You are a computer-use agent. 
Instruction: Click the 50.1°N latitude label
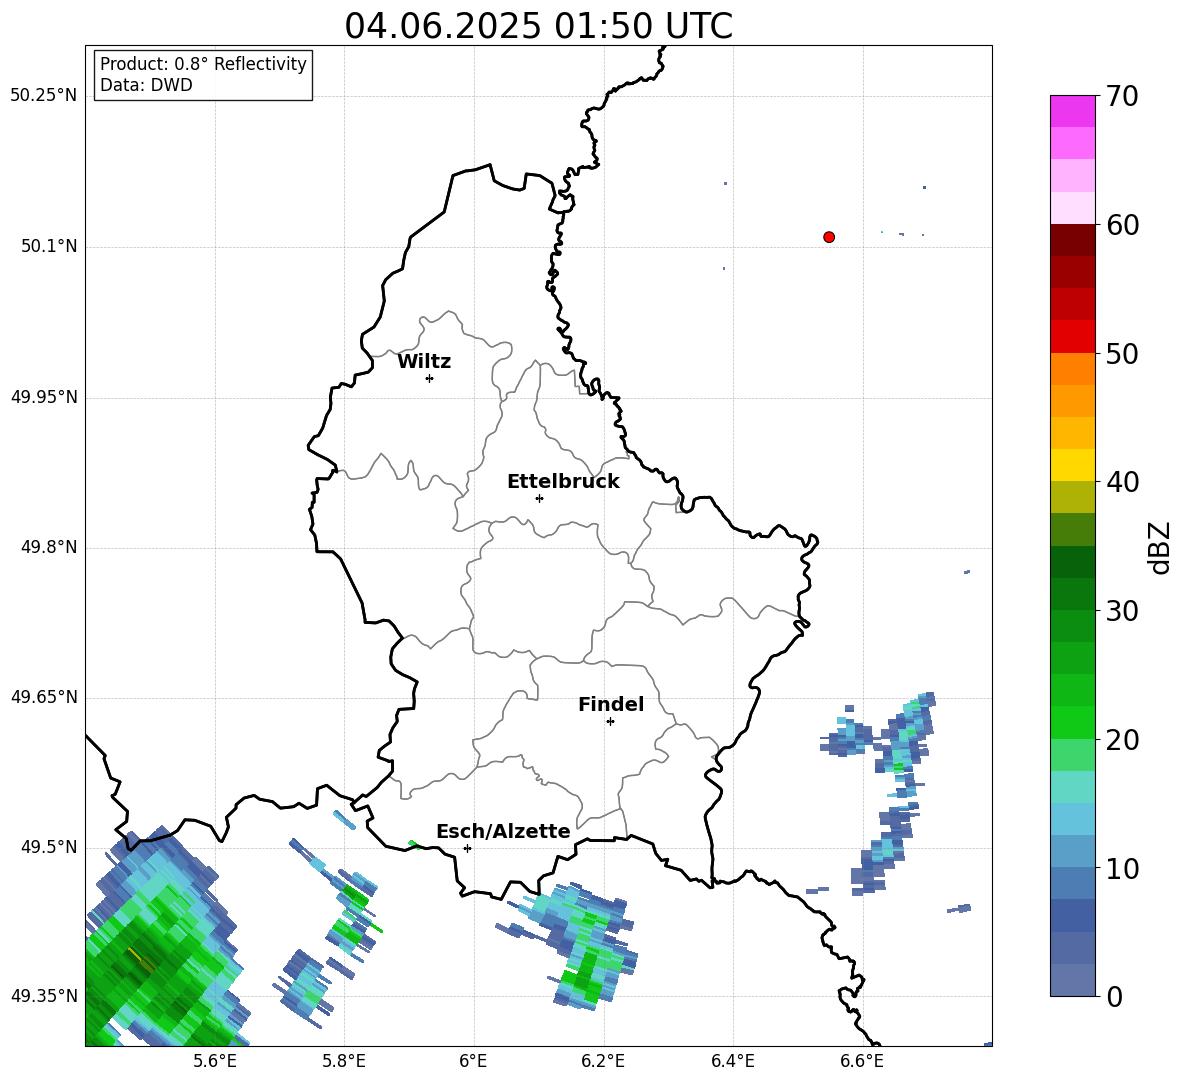49,247
